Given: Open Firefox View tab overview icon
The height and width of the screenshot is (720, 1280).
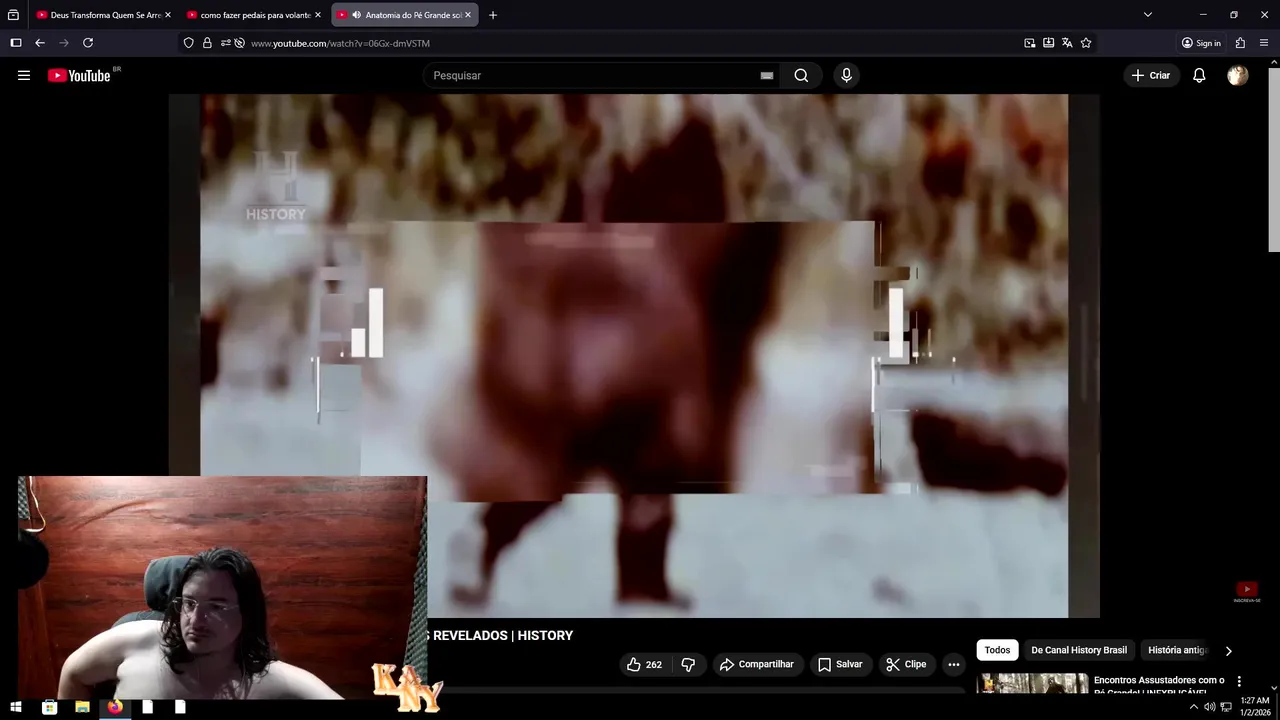Looking at the screenshot, I should (13, 15).
